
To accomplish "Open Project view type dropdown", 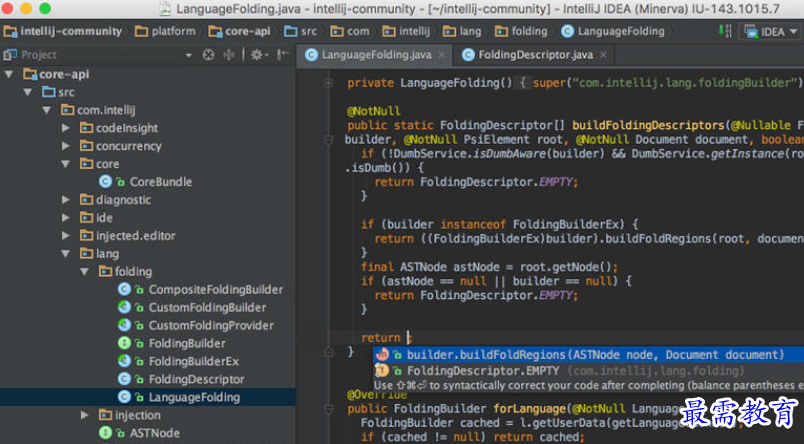I will pos(189,55).
